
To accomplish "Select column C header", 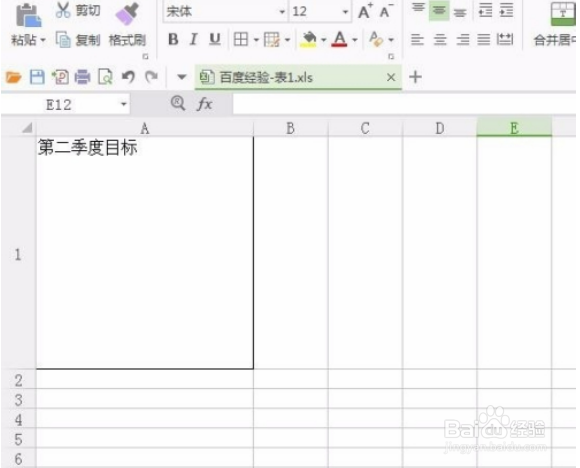I will (365, 128).
